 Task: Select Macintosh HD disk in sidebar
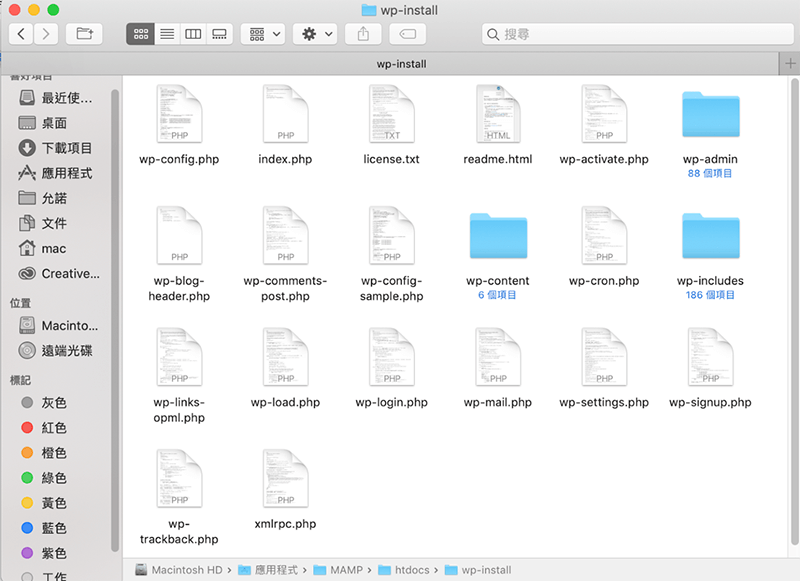[59, 325]
